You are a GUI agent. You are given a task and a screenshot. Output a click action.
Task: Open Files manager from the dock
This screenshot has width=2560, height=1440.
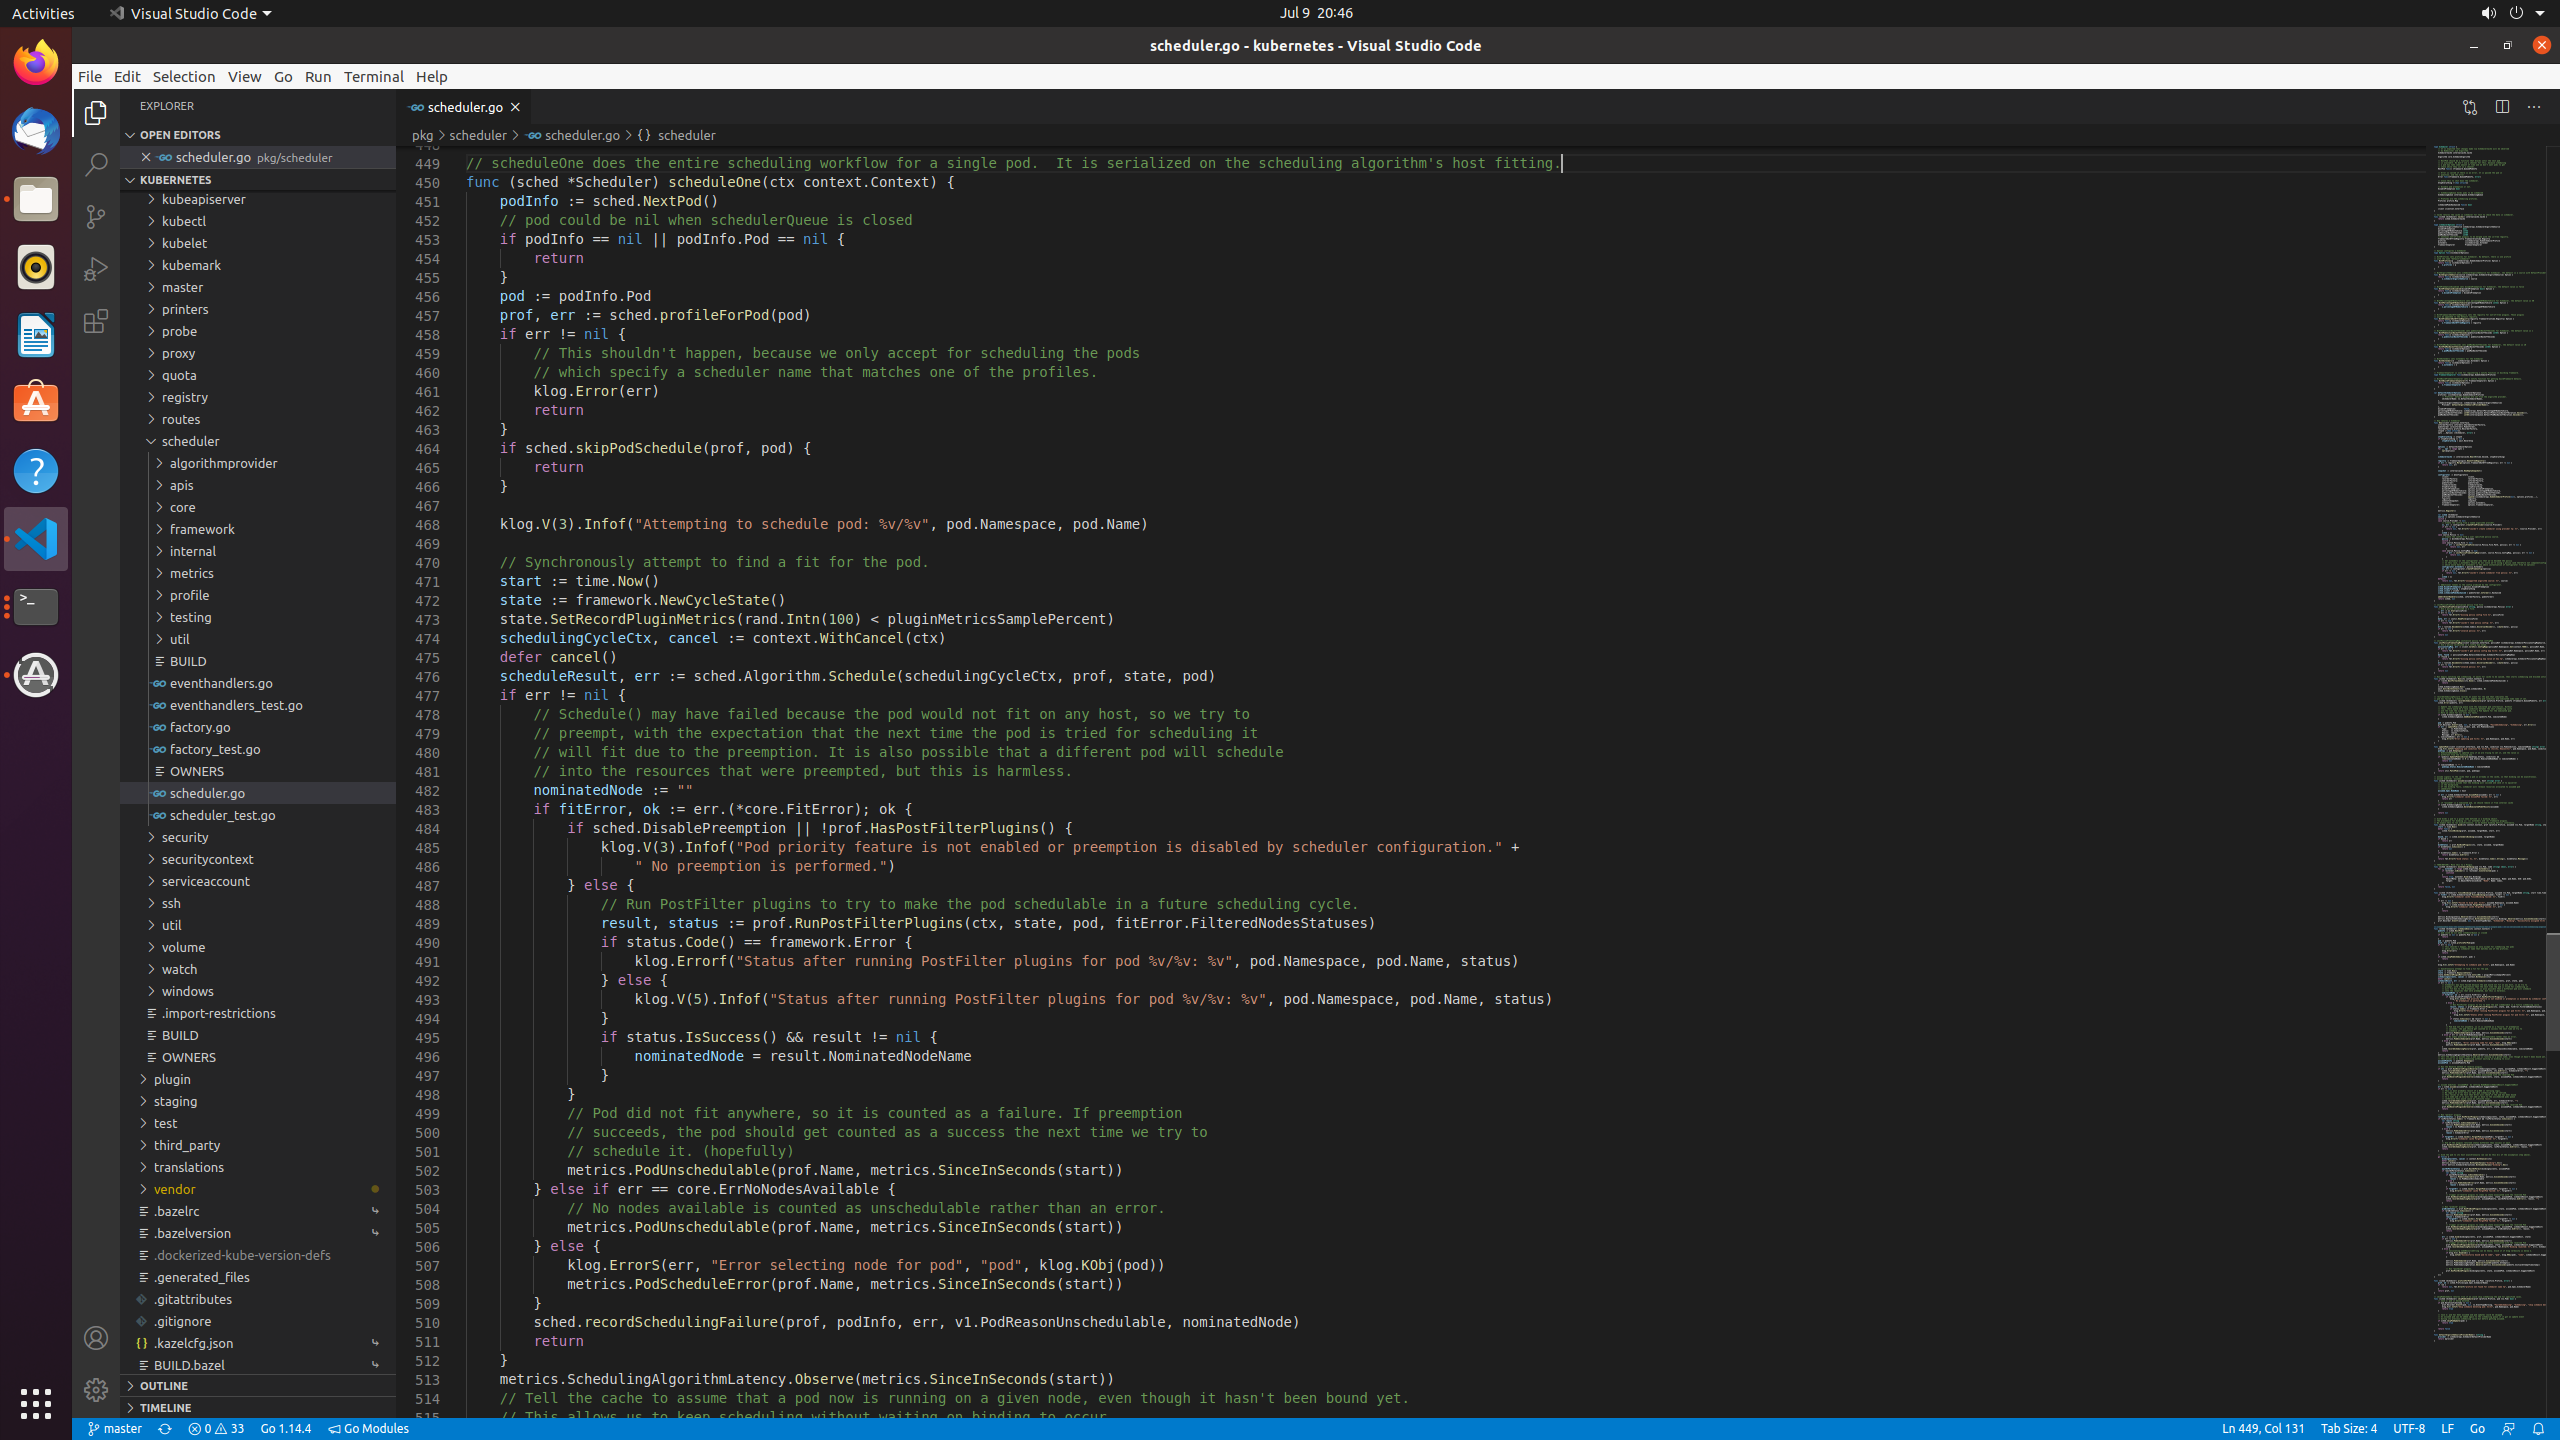[36, 199]
